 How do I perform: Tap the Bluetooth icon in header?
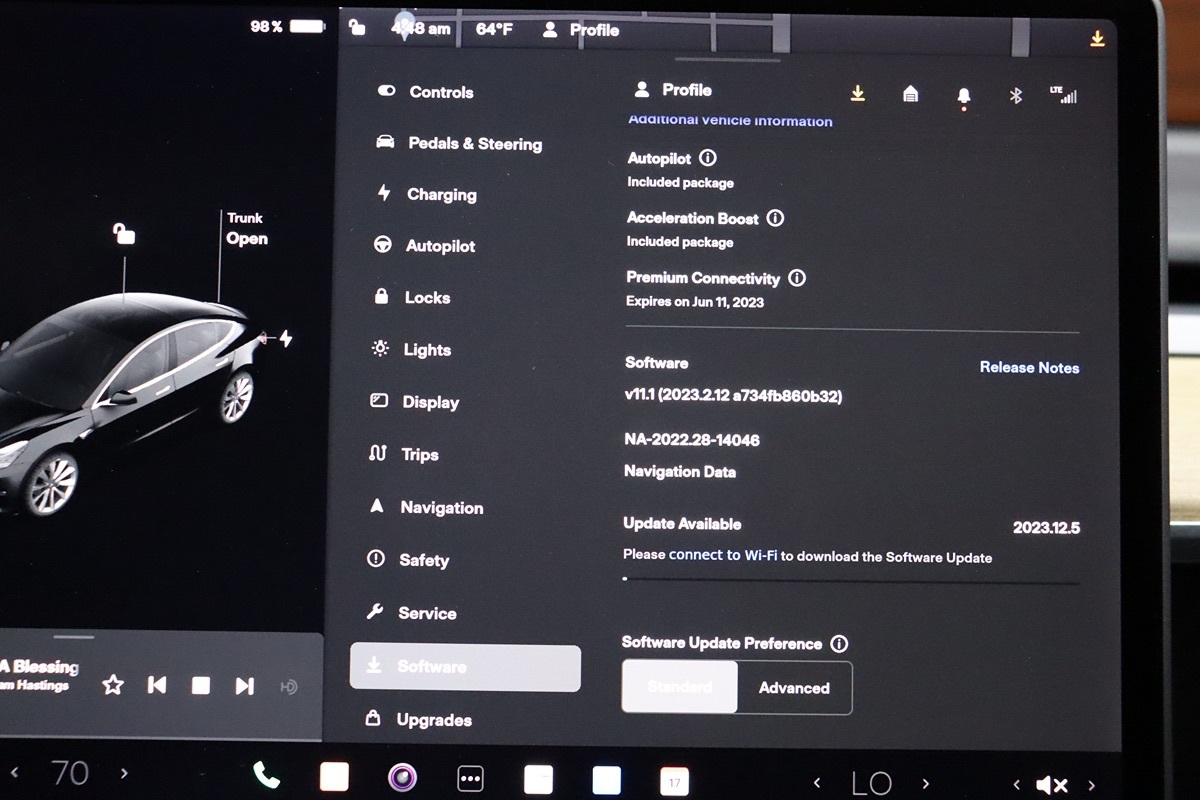(x=1015, y=95)
